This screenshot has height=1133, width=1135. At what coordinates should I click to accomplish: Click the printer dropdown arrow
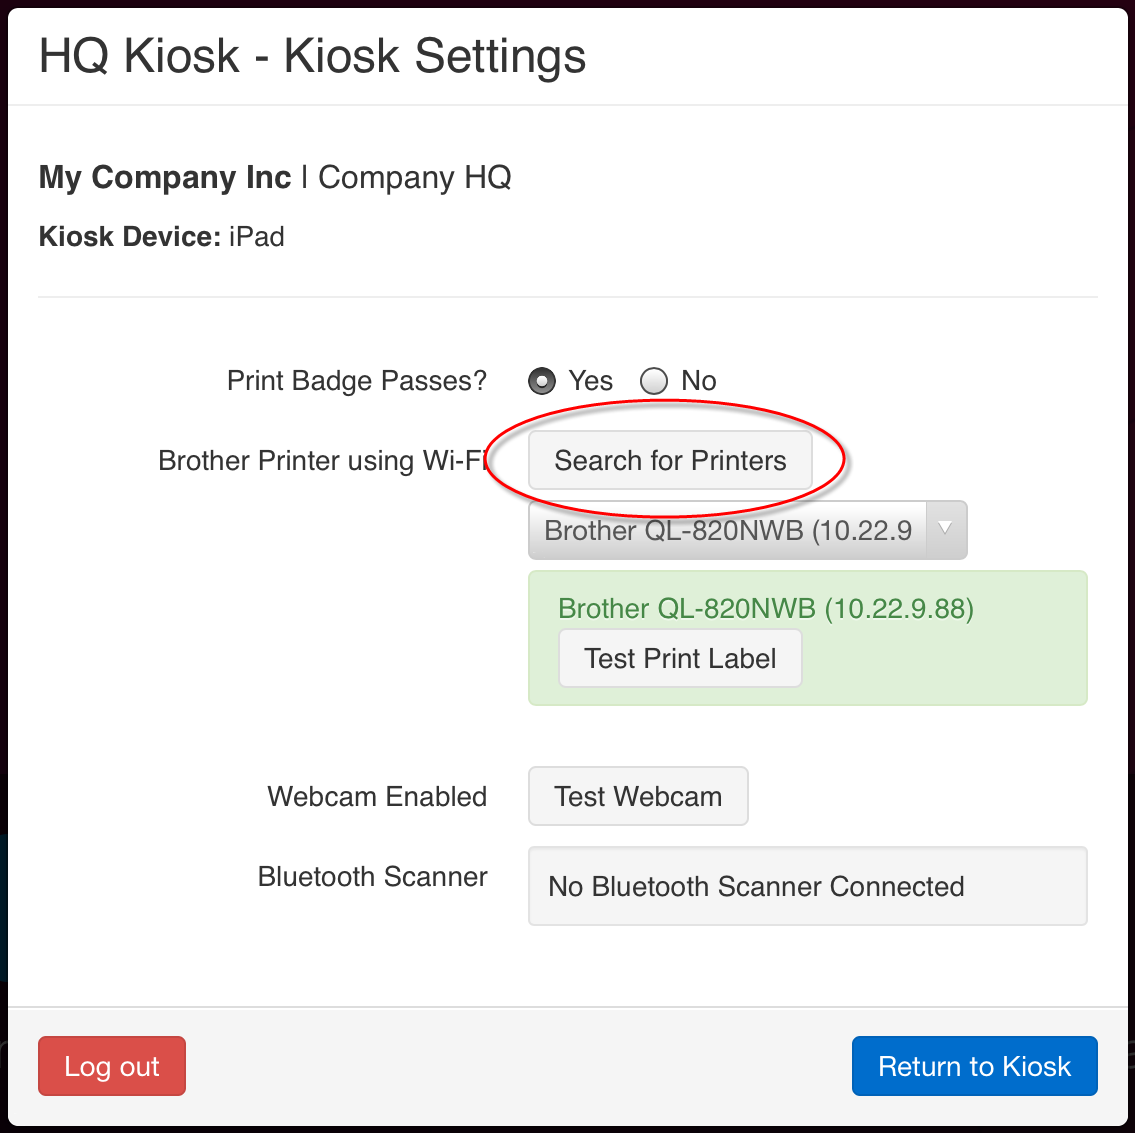[x=945, y=528]
